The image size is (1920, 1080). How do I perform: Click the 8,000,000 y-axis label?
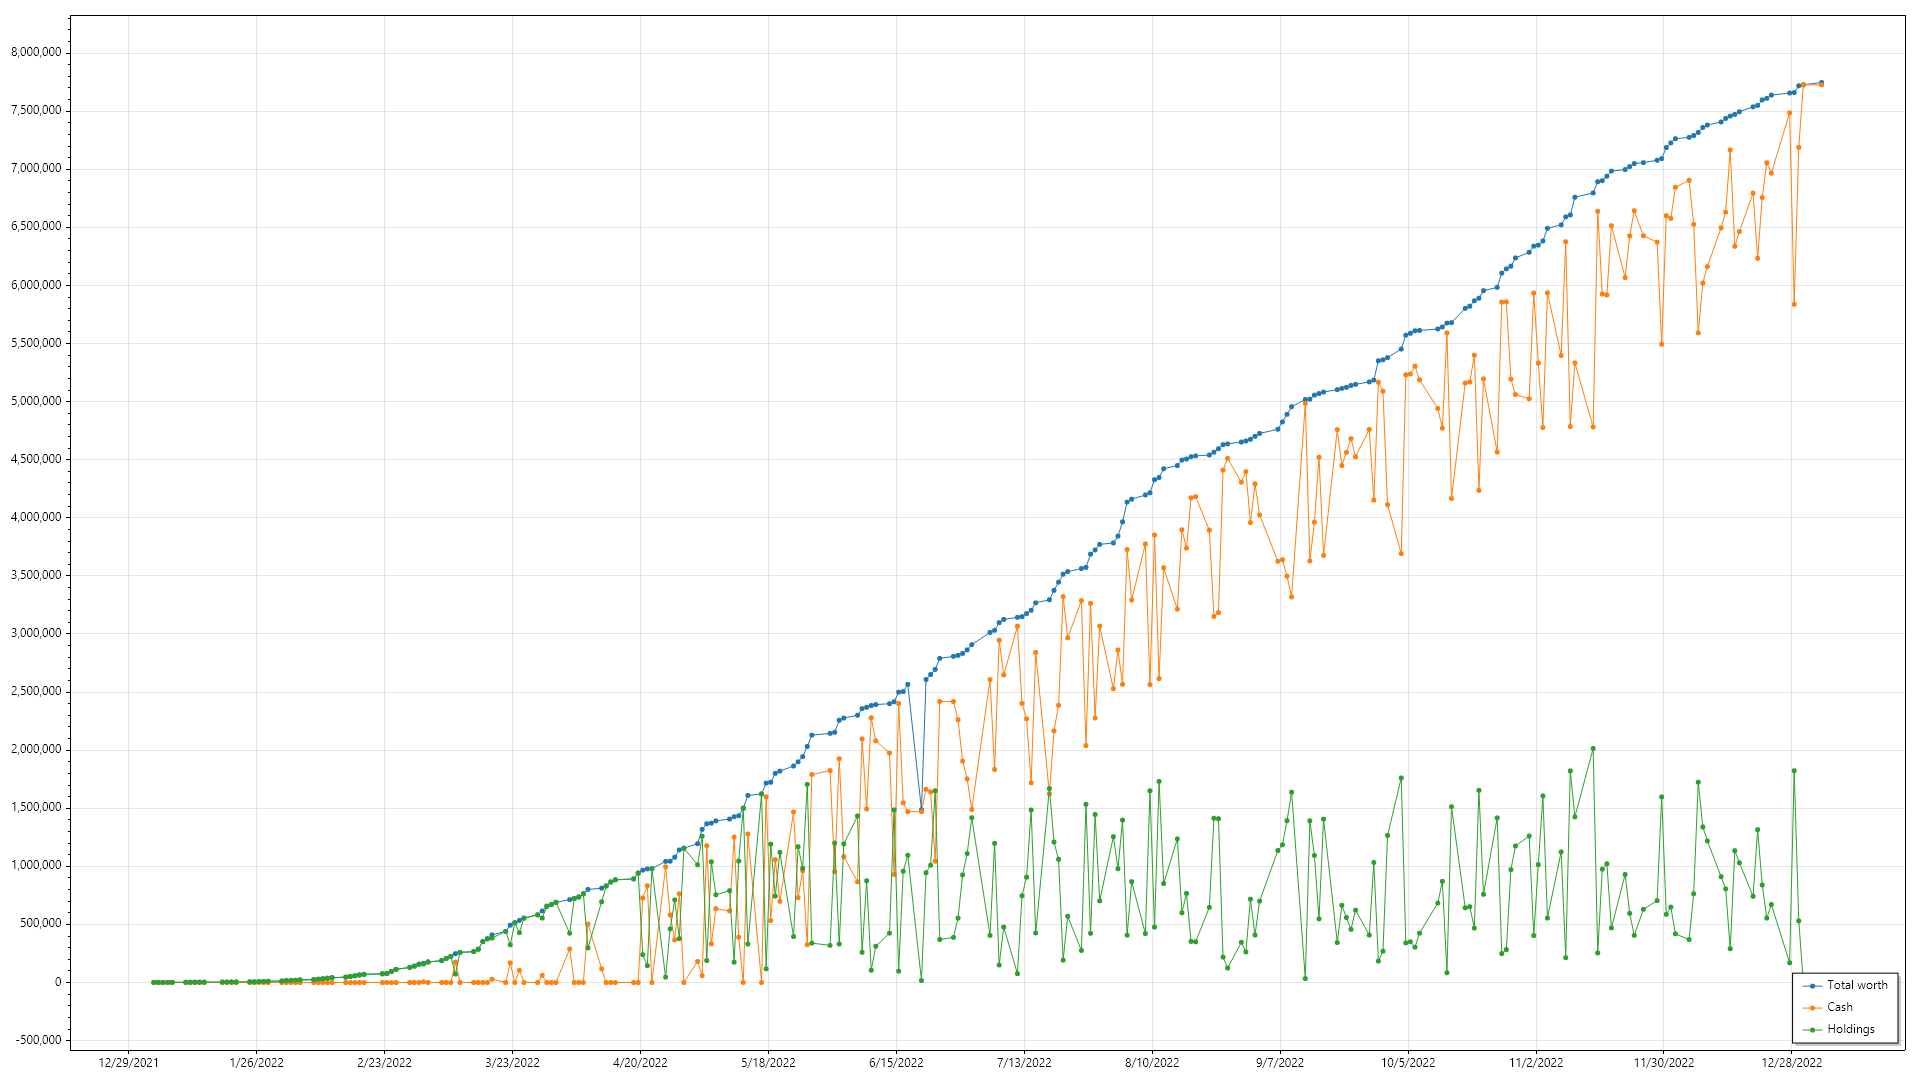pyautogui.click(x=36, y=52)
